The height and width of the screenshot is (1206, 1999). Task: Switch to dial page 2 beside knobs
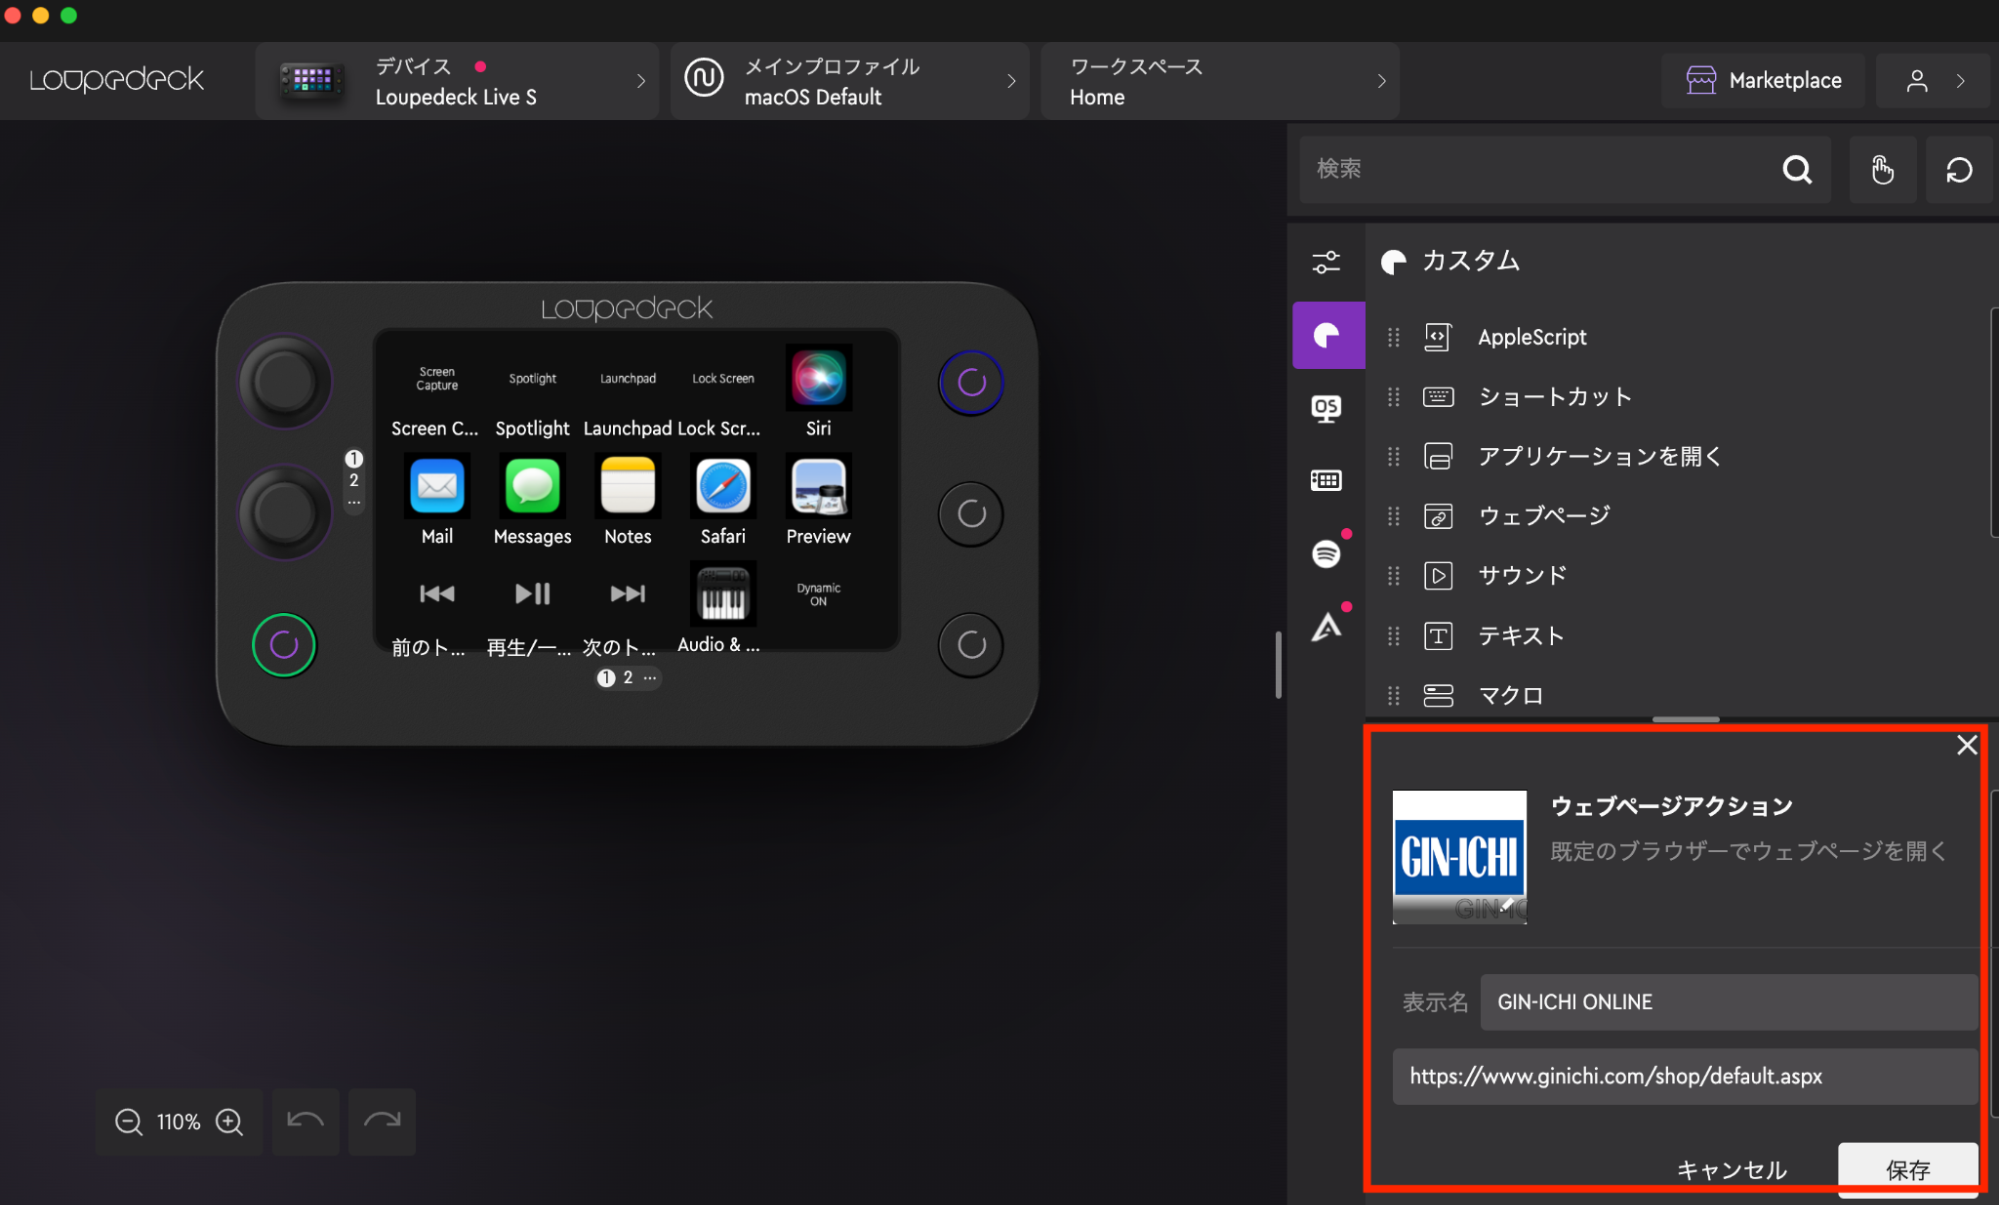click(354, 480)
